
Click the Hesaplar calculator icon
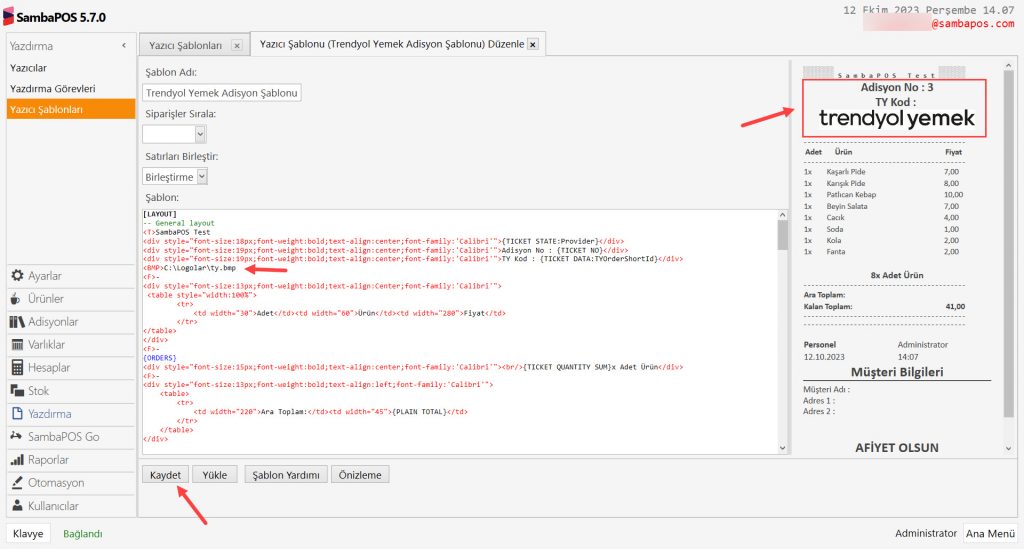(x=18, y=368)
